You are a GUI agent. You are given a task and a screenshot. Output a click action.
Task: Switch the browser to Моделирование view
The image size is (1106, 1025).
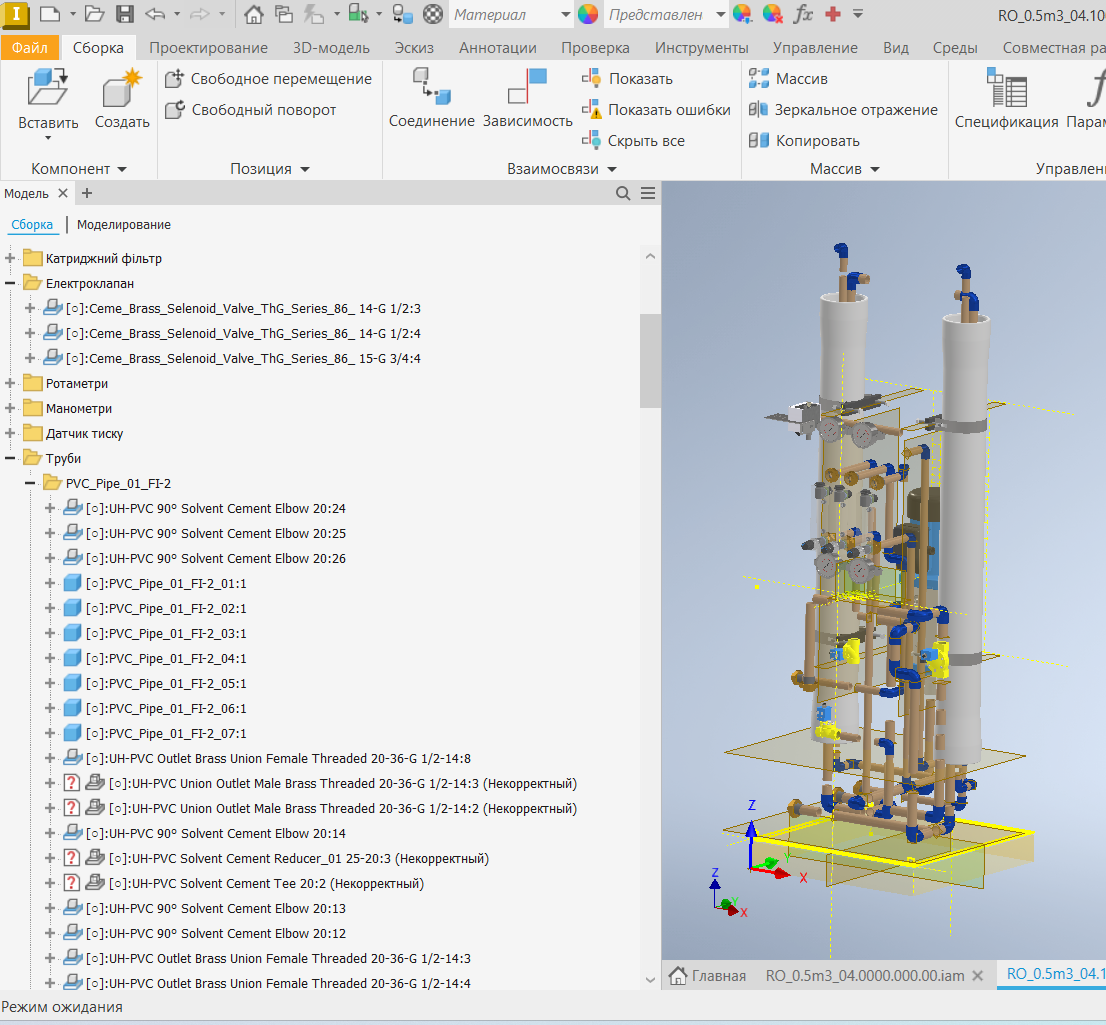124,225
